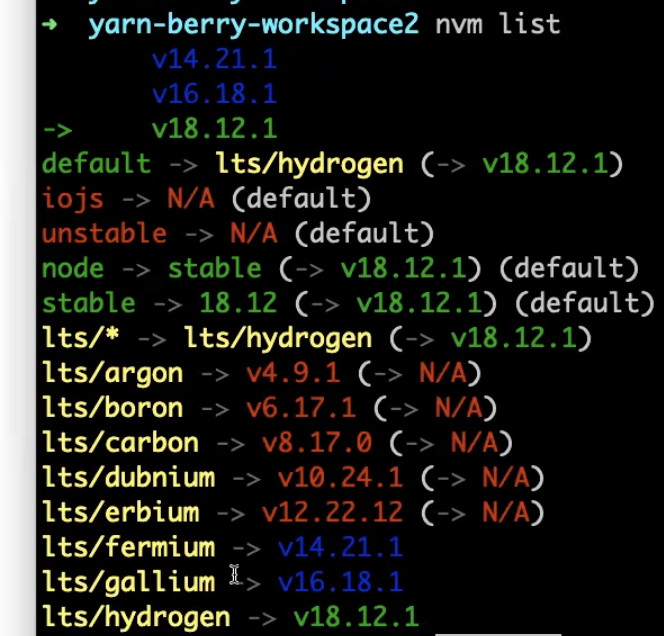Click N/A in the iojs line
The width and height of the screenshot is (664, 636).
click(x=191, y=198)
